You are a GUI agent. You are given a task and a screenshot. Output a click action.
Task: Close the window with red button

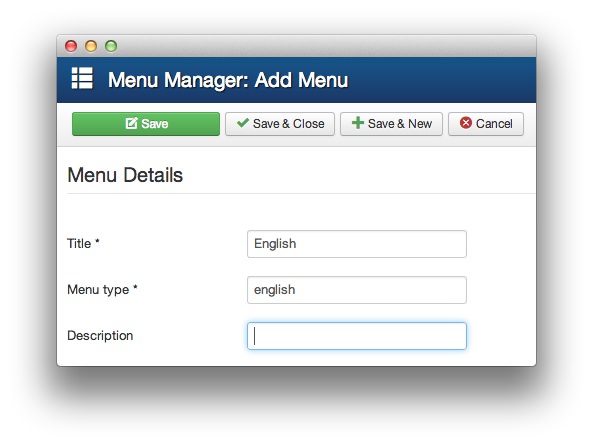pos(71,46)
